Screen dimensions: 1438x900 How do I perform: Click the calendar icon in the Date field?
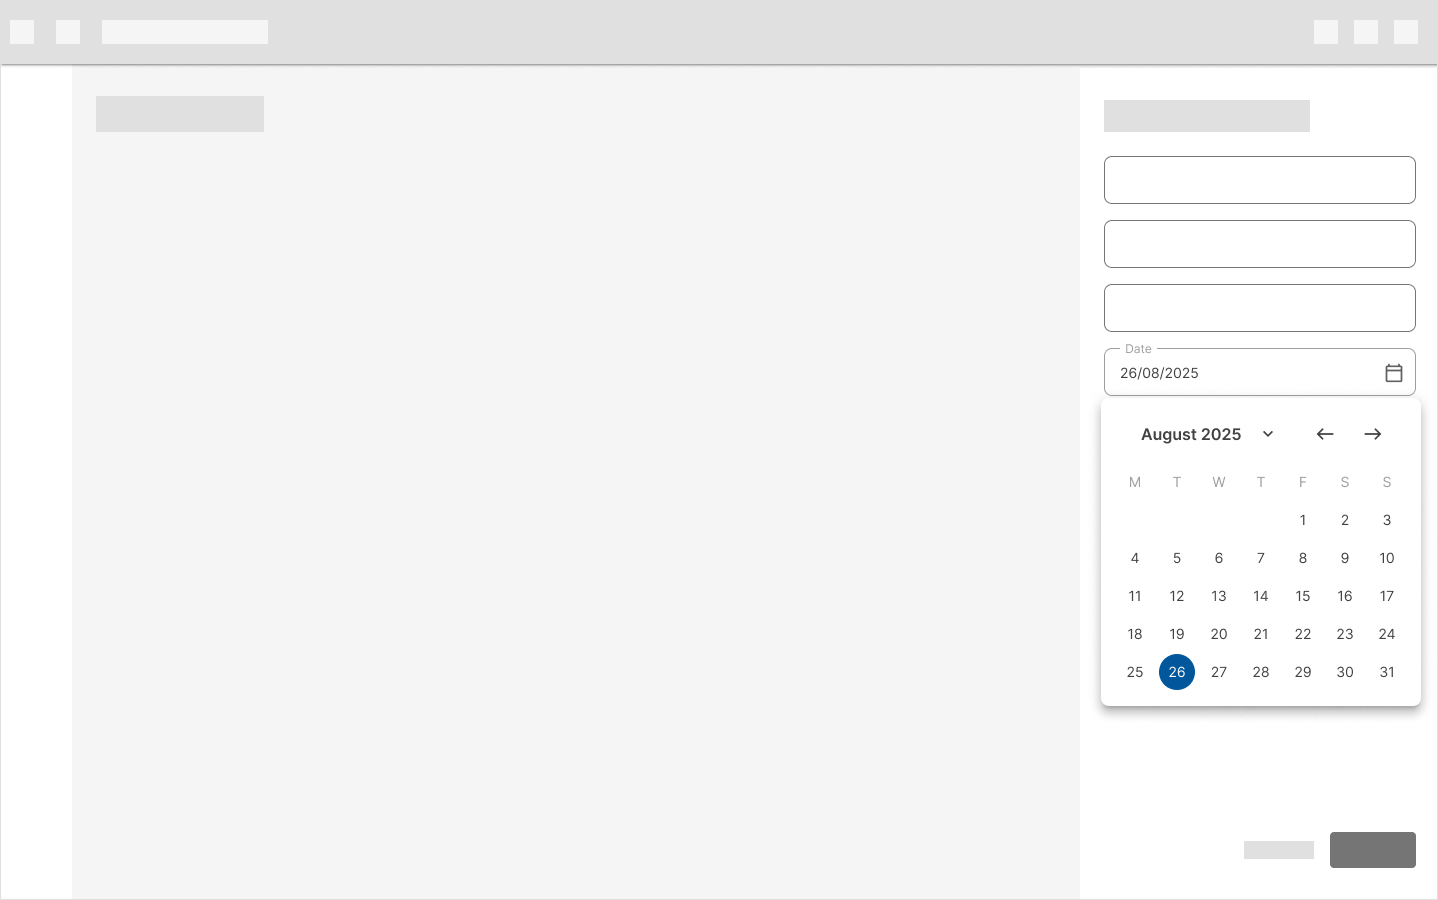1394,373
